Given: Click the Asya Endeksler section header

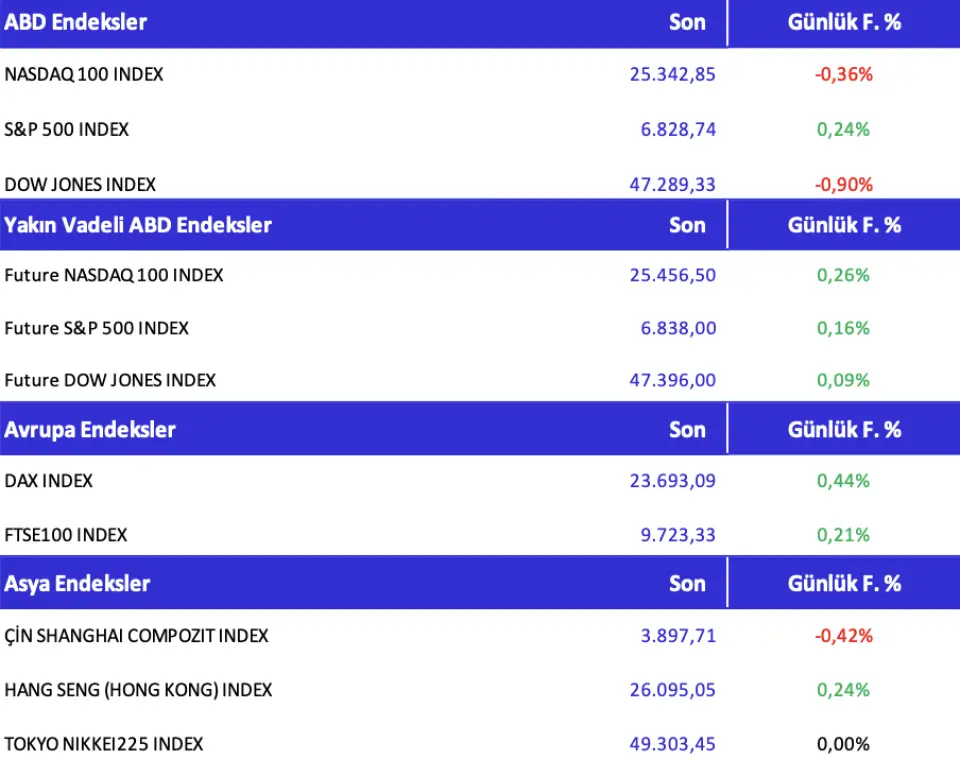Looking at the screenshot, I should click(77, 584).
